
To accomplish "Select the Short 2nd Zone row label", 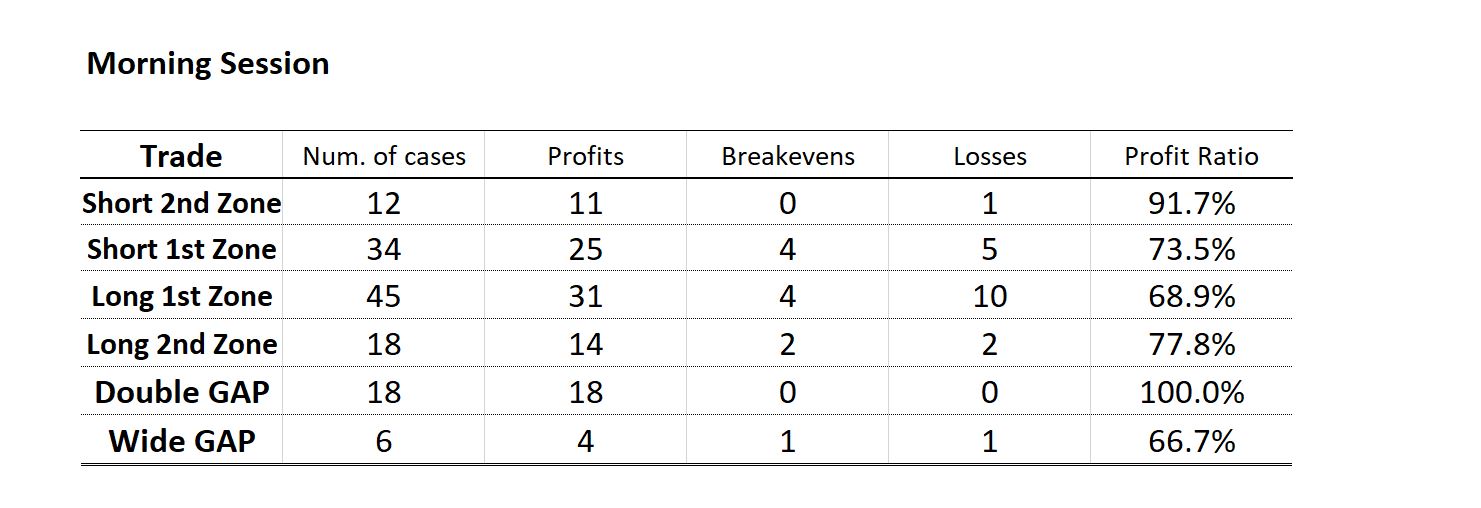I will pyautogui.click(x=181, y=203).
